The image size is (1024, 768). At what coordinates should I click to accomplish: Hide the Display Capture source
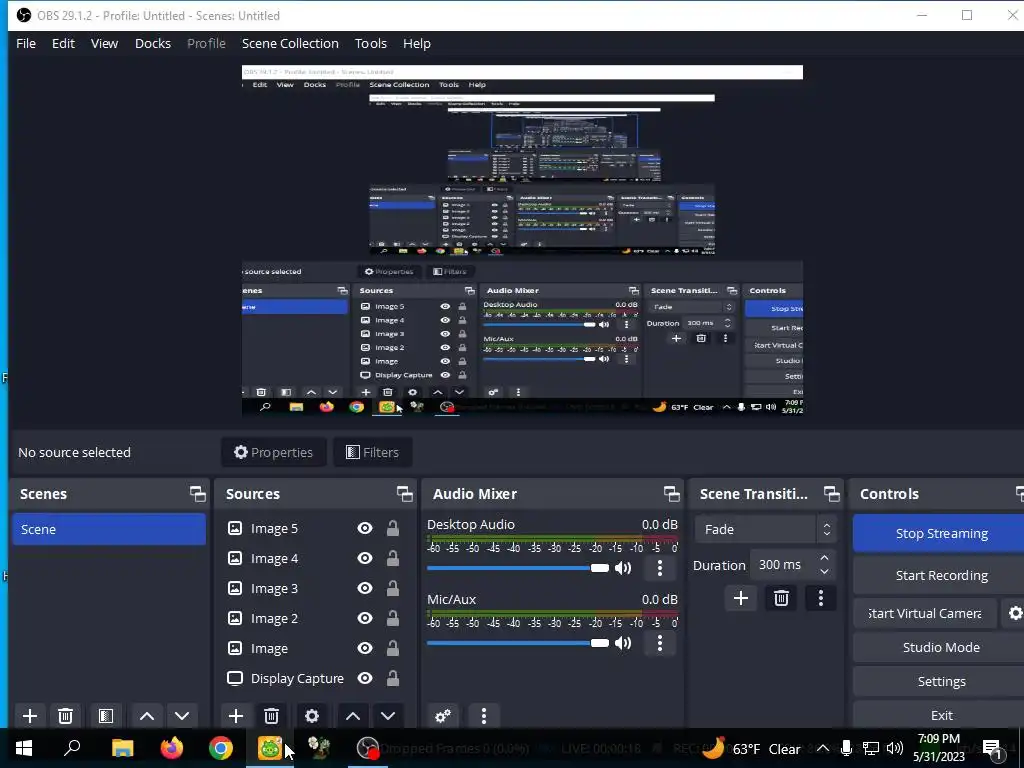365,679
